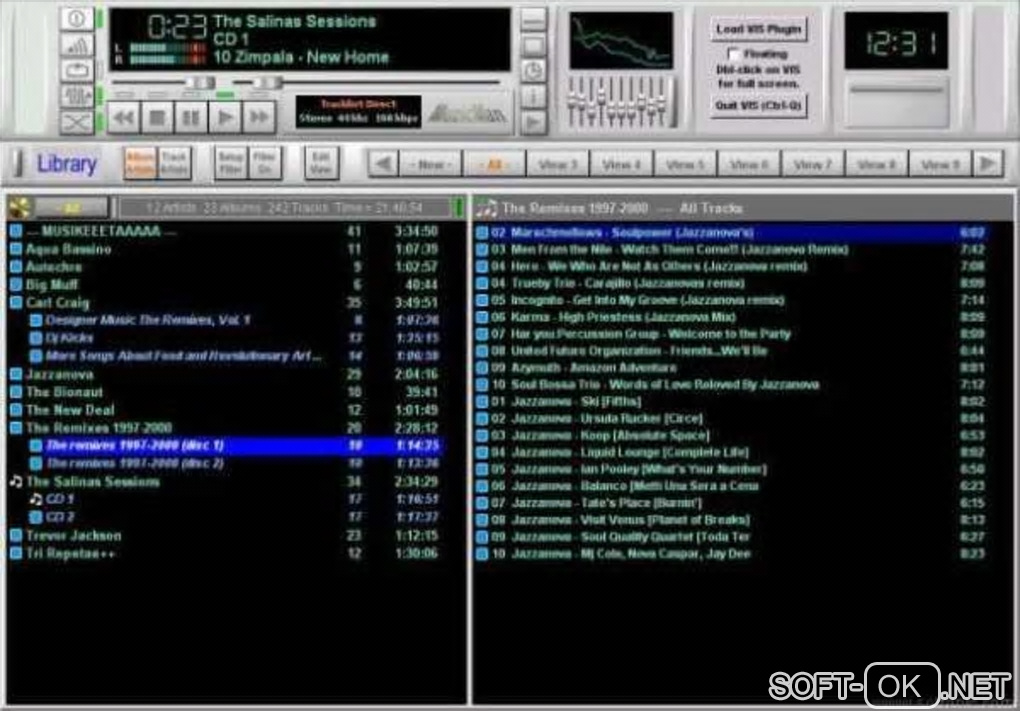Screen dimensions: 1020x711
Task: Expand the The Bionaut artist node
Action: click(16, 392)
